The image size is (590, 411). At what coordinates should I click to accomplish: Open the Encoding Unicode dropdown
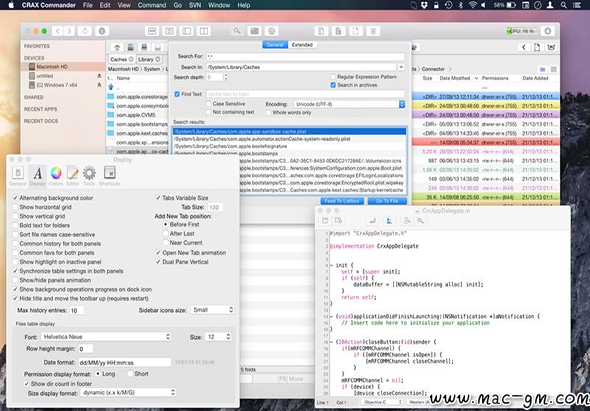[349, 104]
